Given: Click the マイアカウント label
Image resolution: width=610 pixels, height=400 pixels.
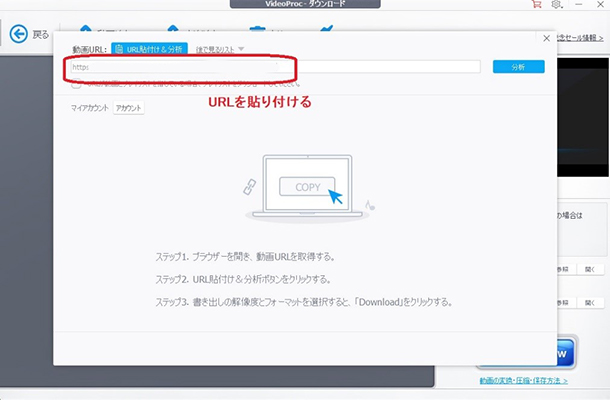Looking at the screenshot, I should pyautogui.click(x=89, y=108).
